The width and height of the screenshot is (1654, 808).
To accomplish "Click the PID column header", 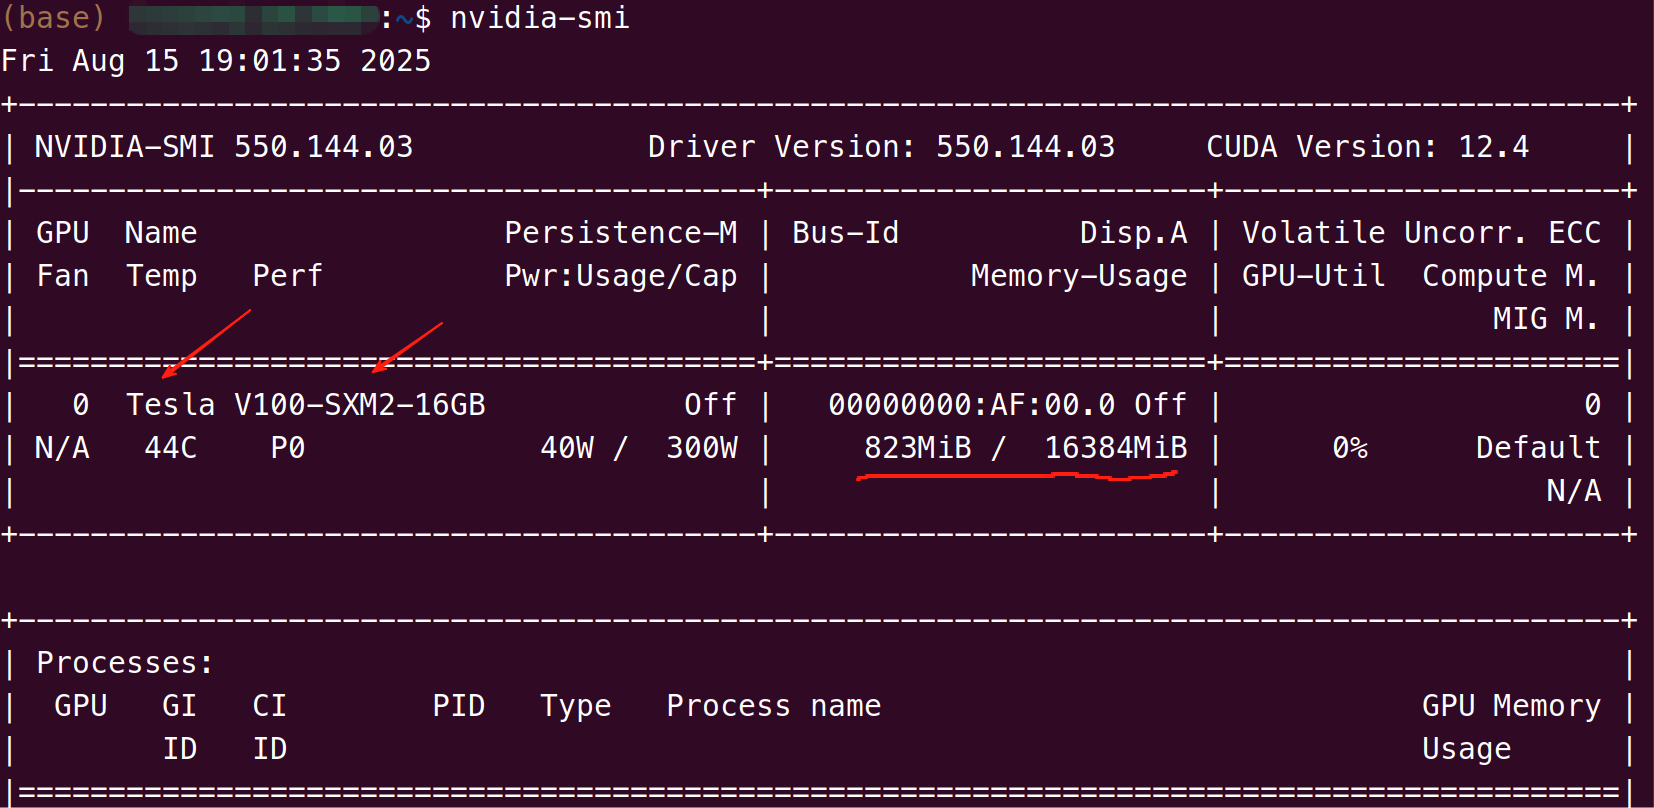I will point(459,706).
